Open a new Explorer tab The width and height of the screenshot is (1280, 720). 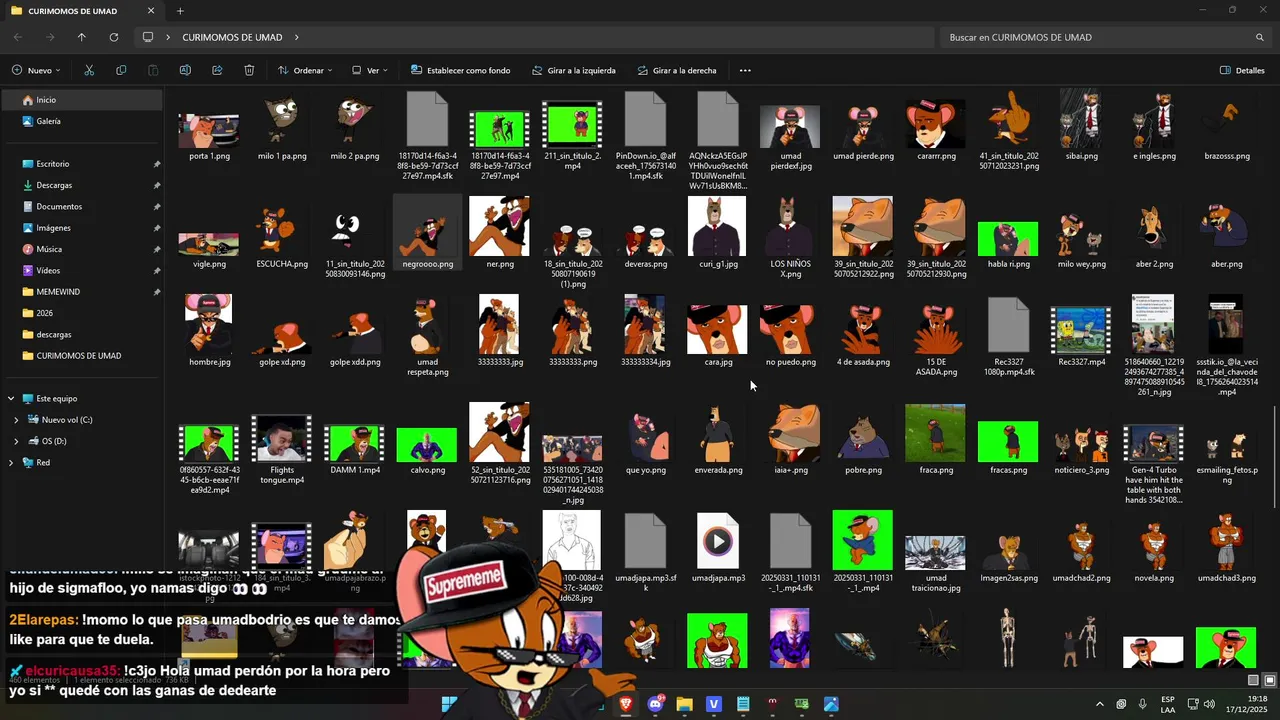pos(180,11)
